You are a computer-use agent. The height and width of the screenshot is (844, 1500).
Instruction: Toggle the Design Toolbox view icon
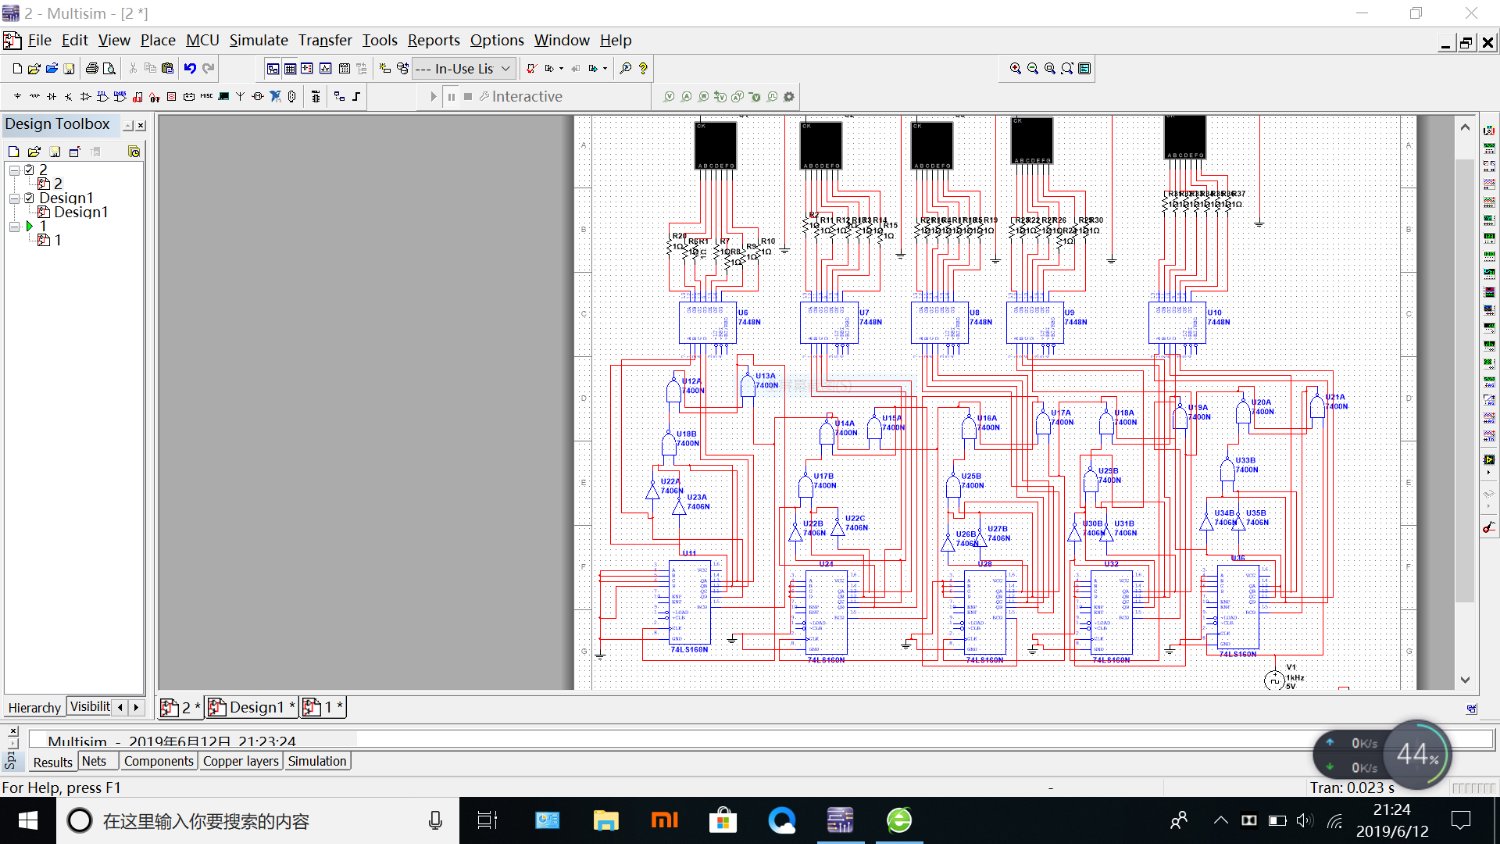tap(273, 69)
